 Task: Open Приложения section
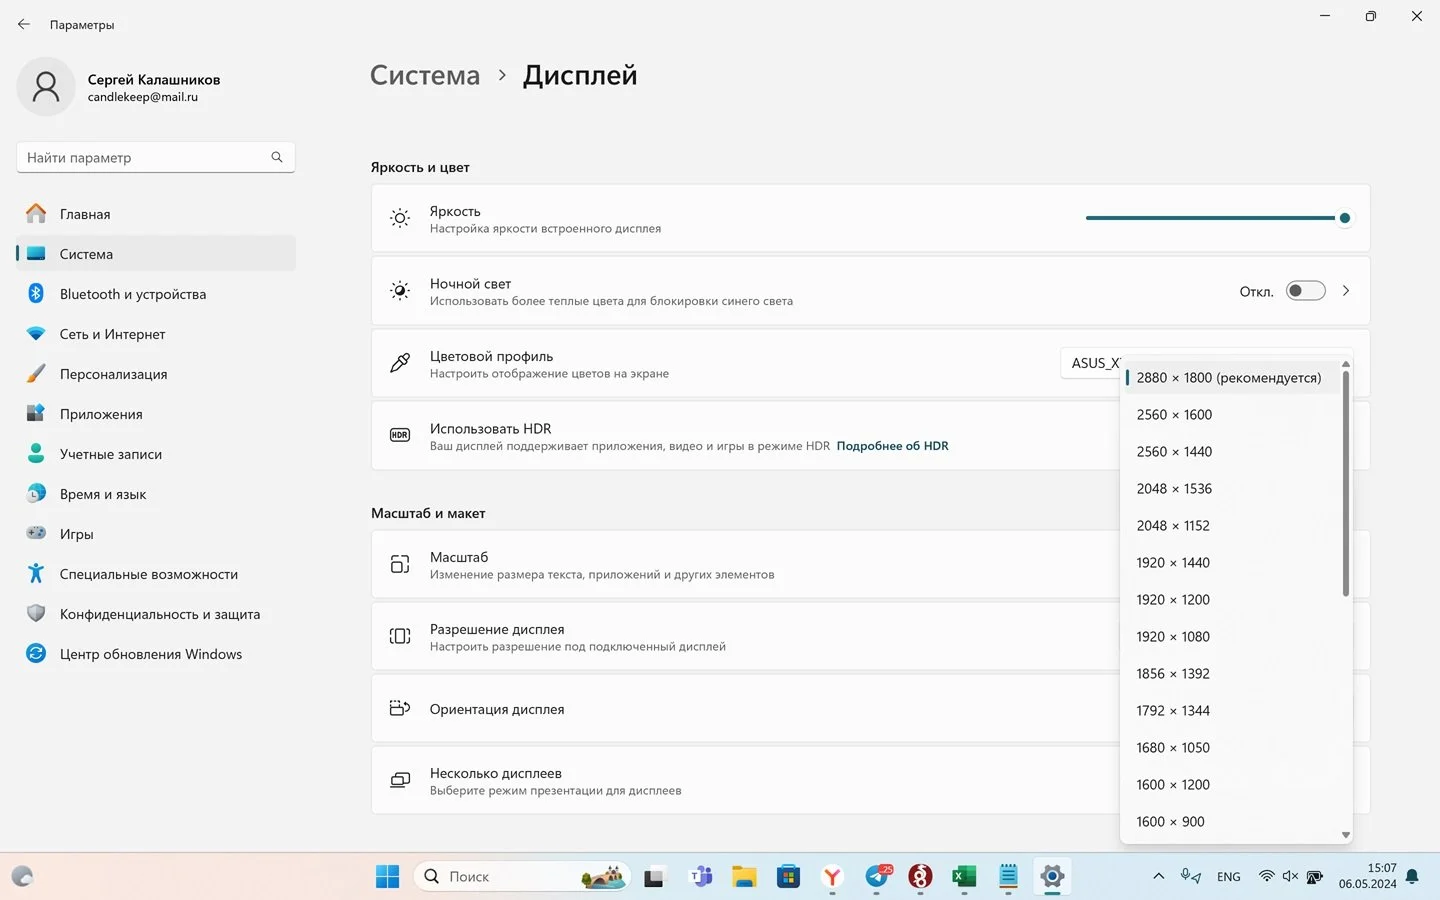click(x=156, y=414)
